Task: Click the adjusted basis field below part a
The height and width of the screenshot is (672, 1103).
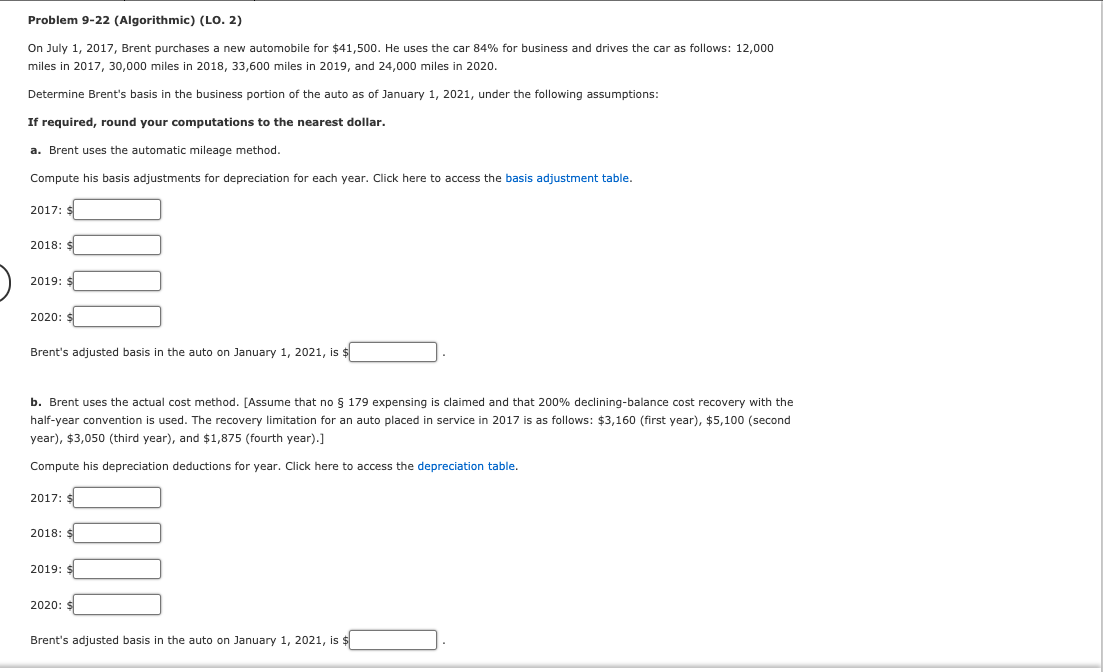Action: [x=392, y=351]
